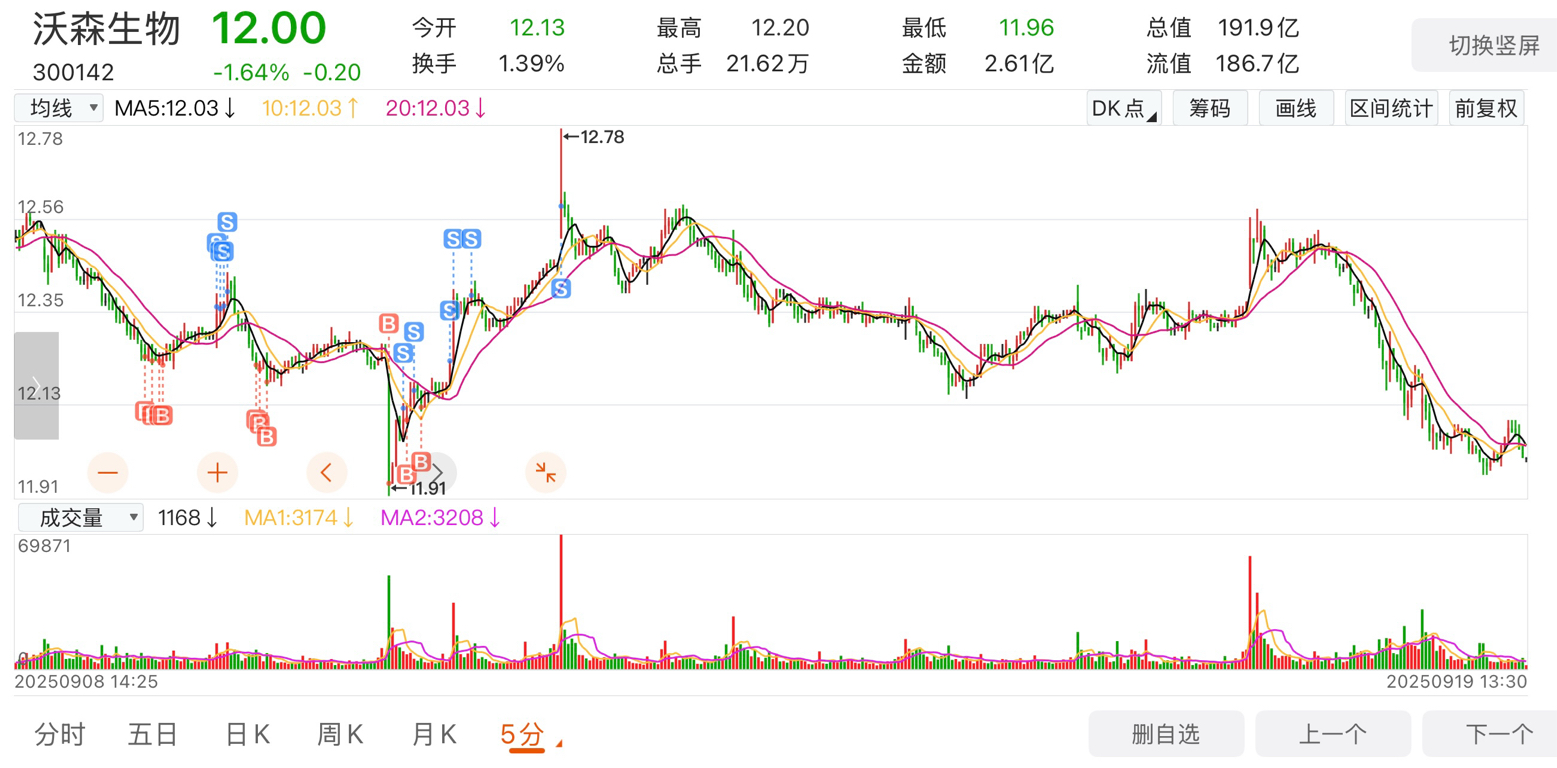The height and width of the screenshot is (768, 1557).
Task: Open the gray side panel handle with chevron
Action: 36,386
